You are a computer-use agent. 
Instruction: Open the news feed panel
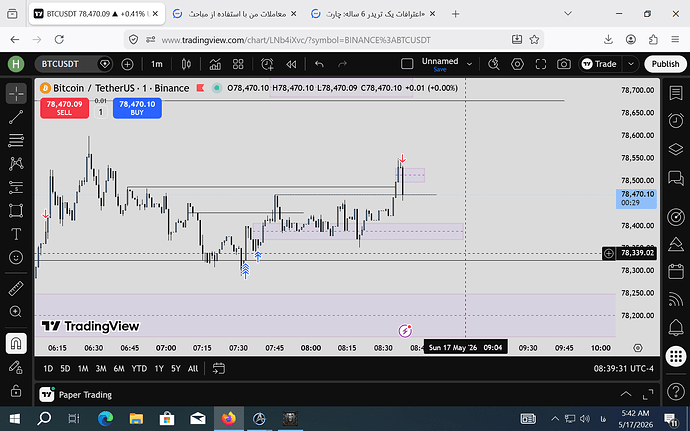tap(675, 299)
